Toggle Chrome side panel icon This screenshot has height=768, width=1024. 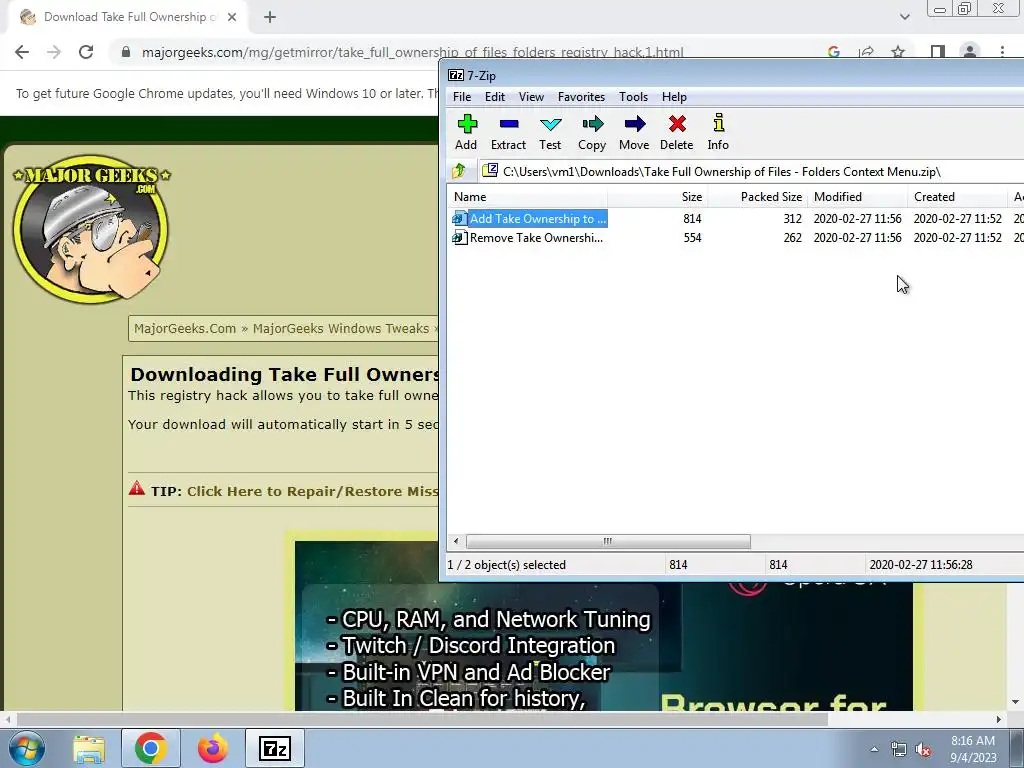point(938,52)
